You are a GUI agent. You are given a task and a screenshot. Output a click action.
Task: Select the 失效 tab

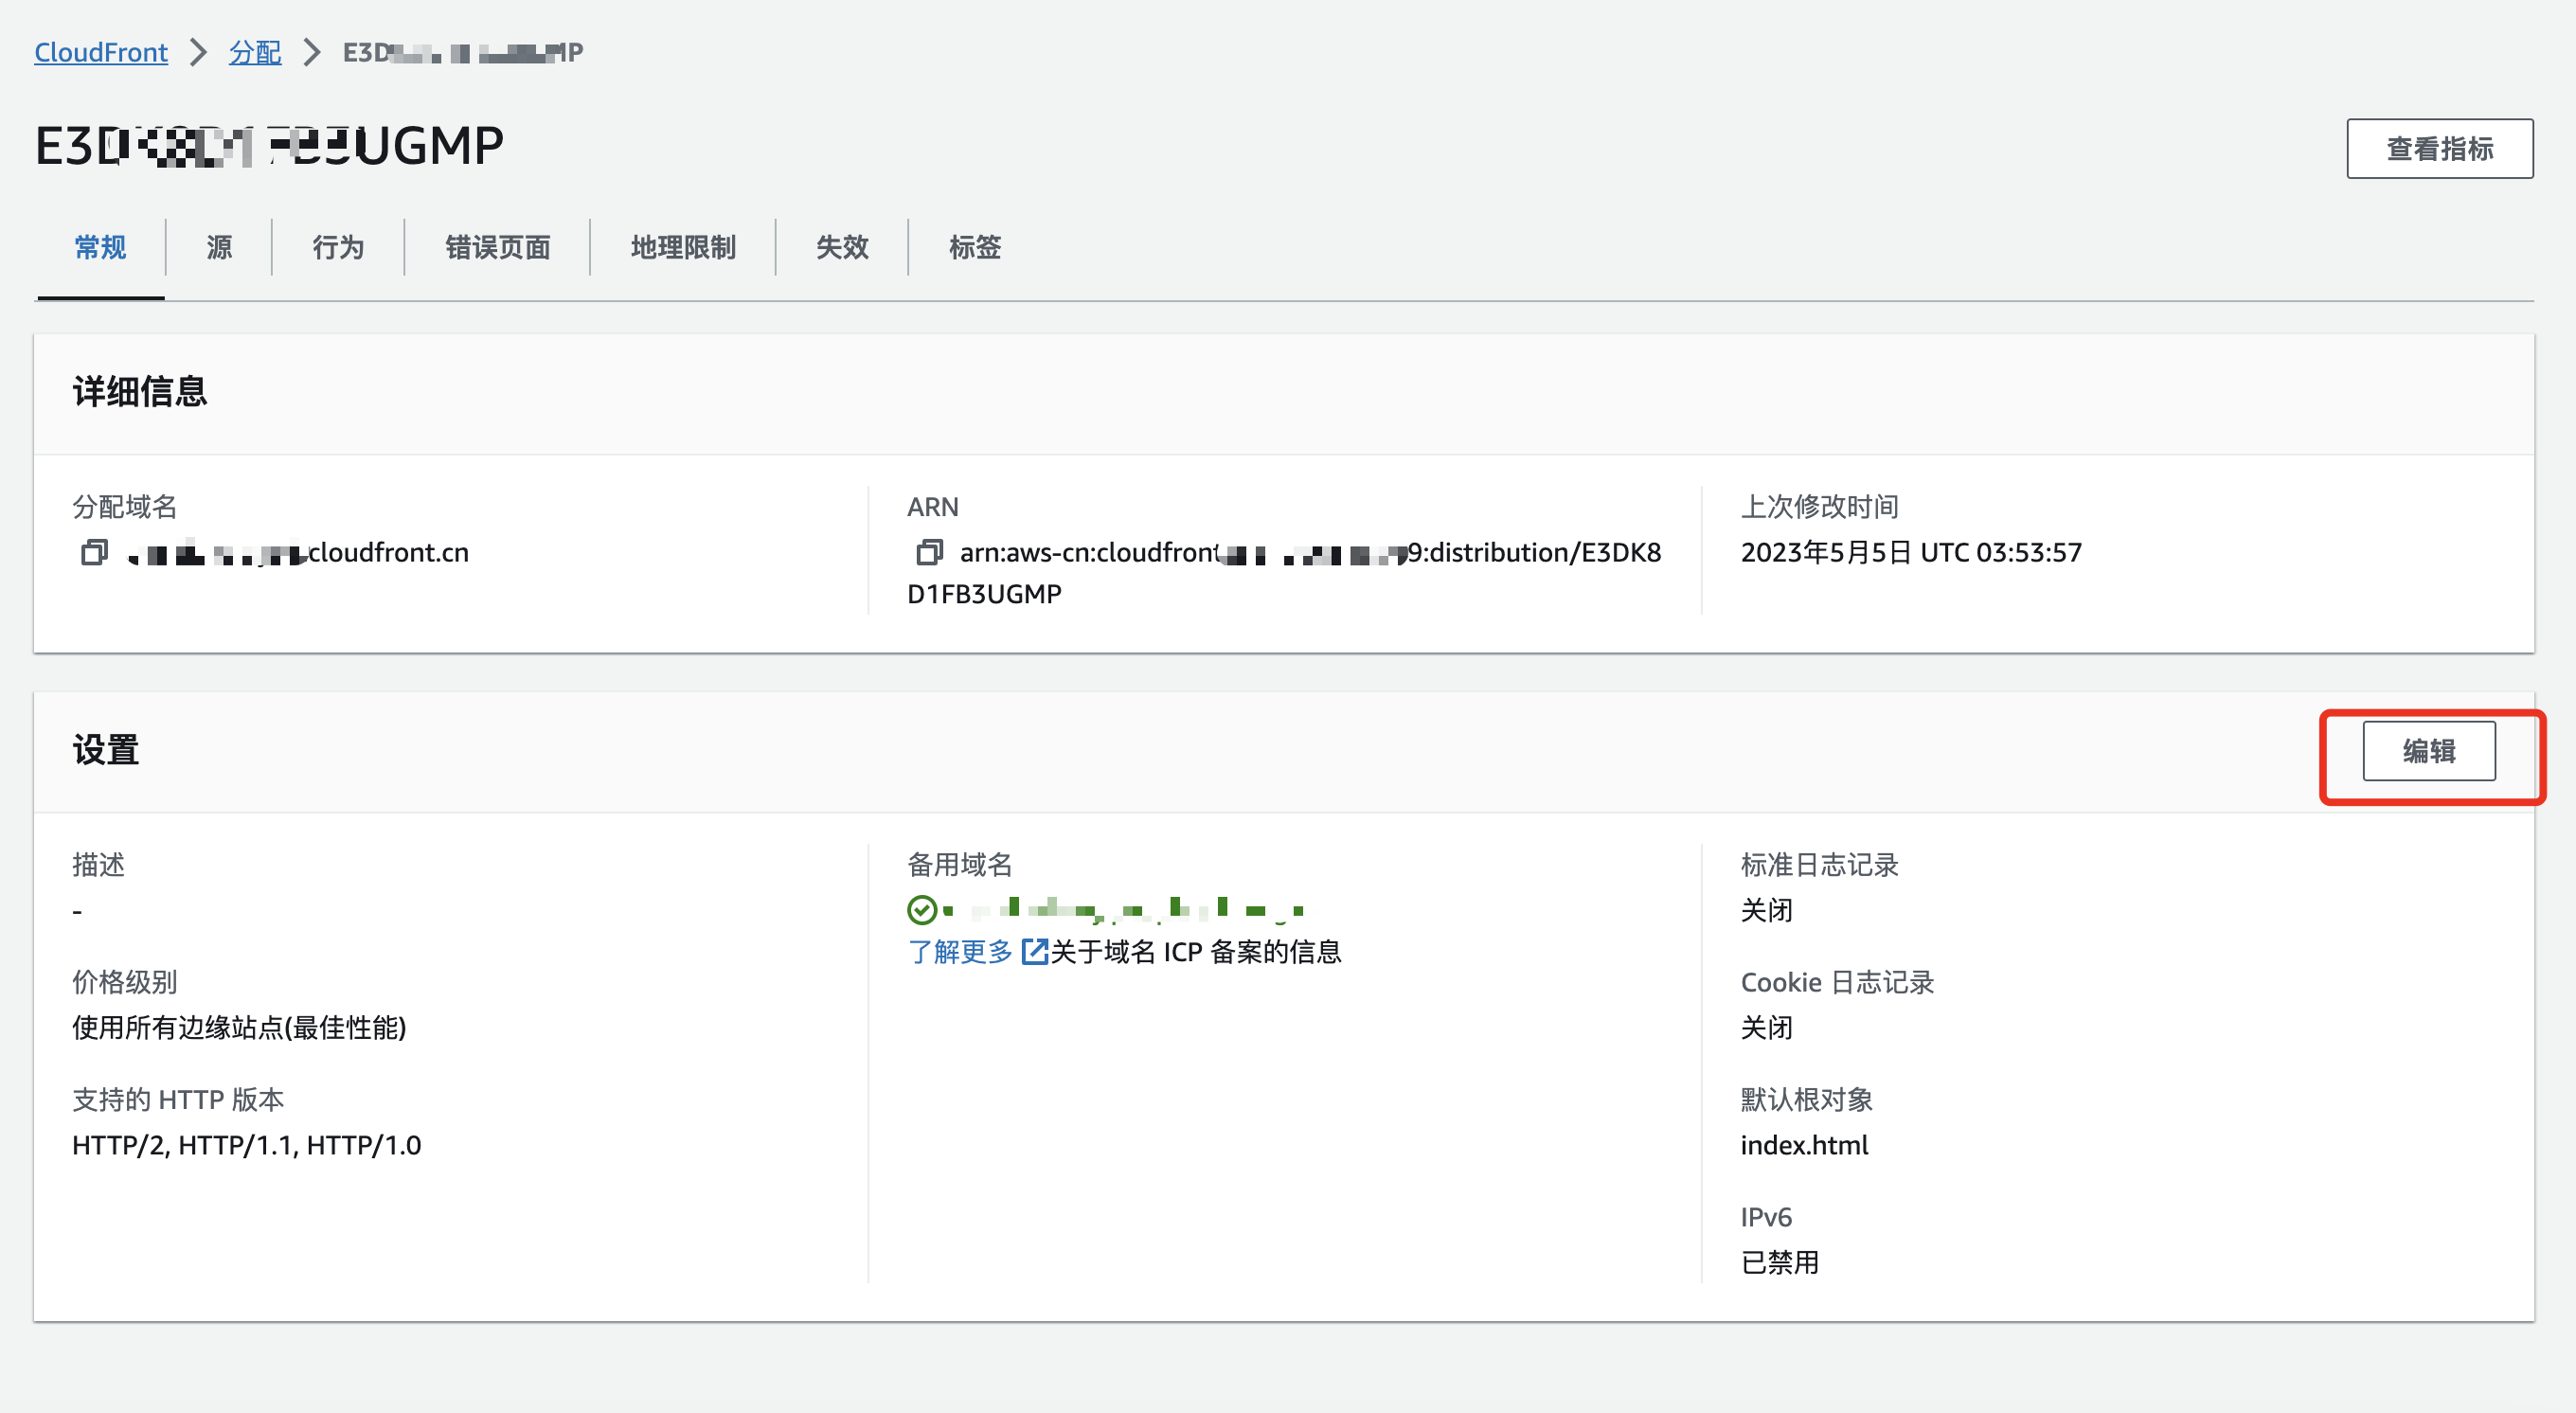point(842,247)
